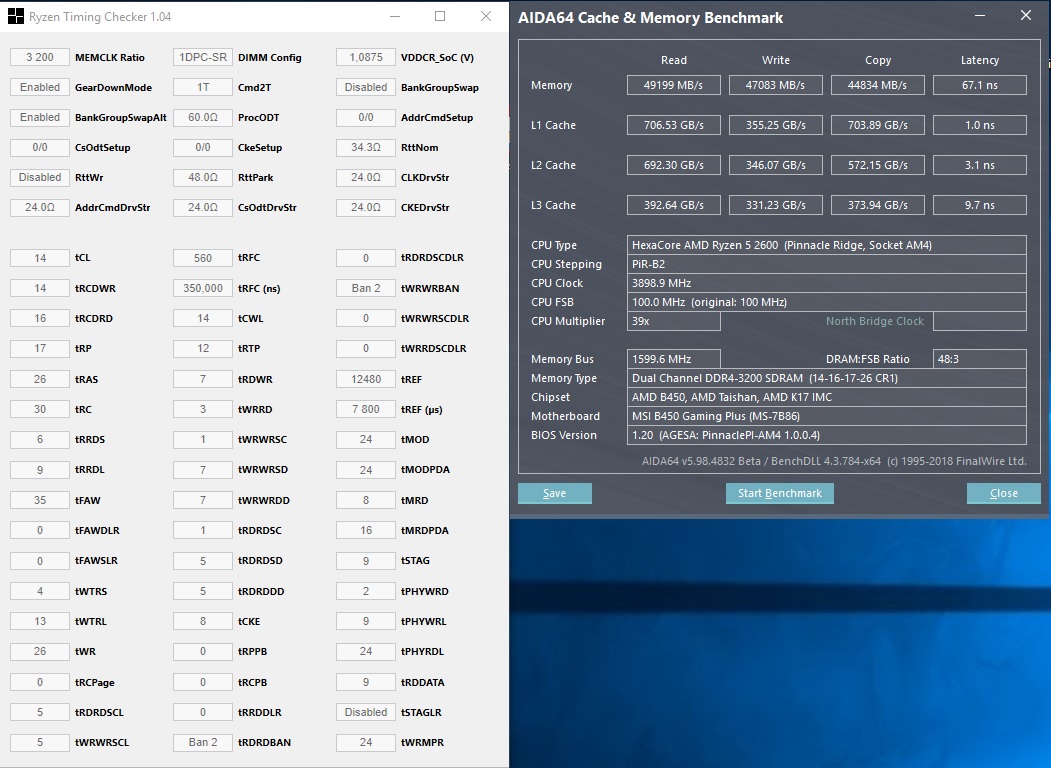The height and width of the screenshot is (768, 1051).
Task: Click the BIOS Version 1.20 value
Action: [826, 435]
